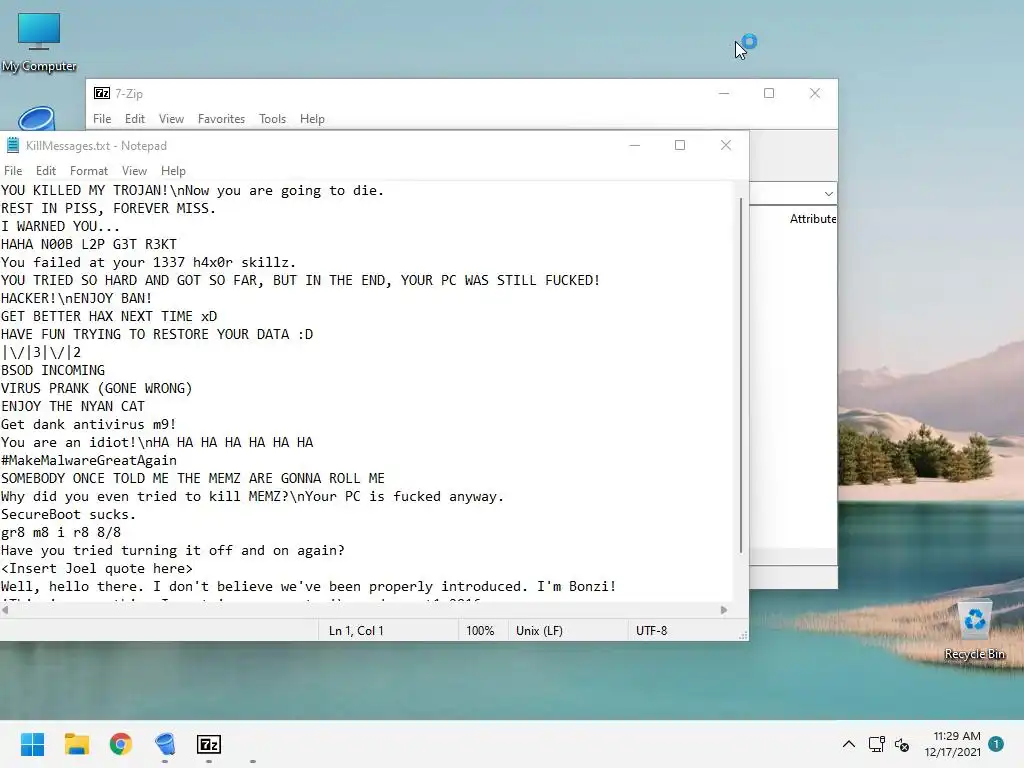Screen dimensions: 1024x768
Task: Open 7-Zip Favorites menu
Action: click(x=221, y=119)
